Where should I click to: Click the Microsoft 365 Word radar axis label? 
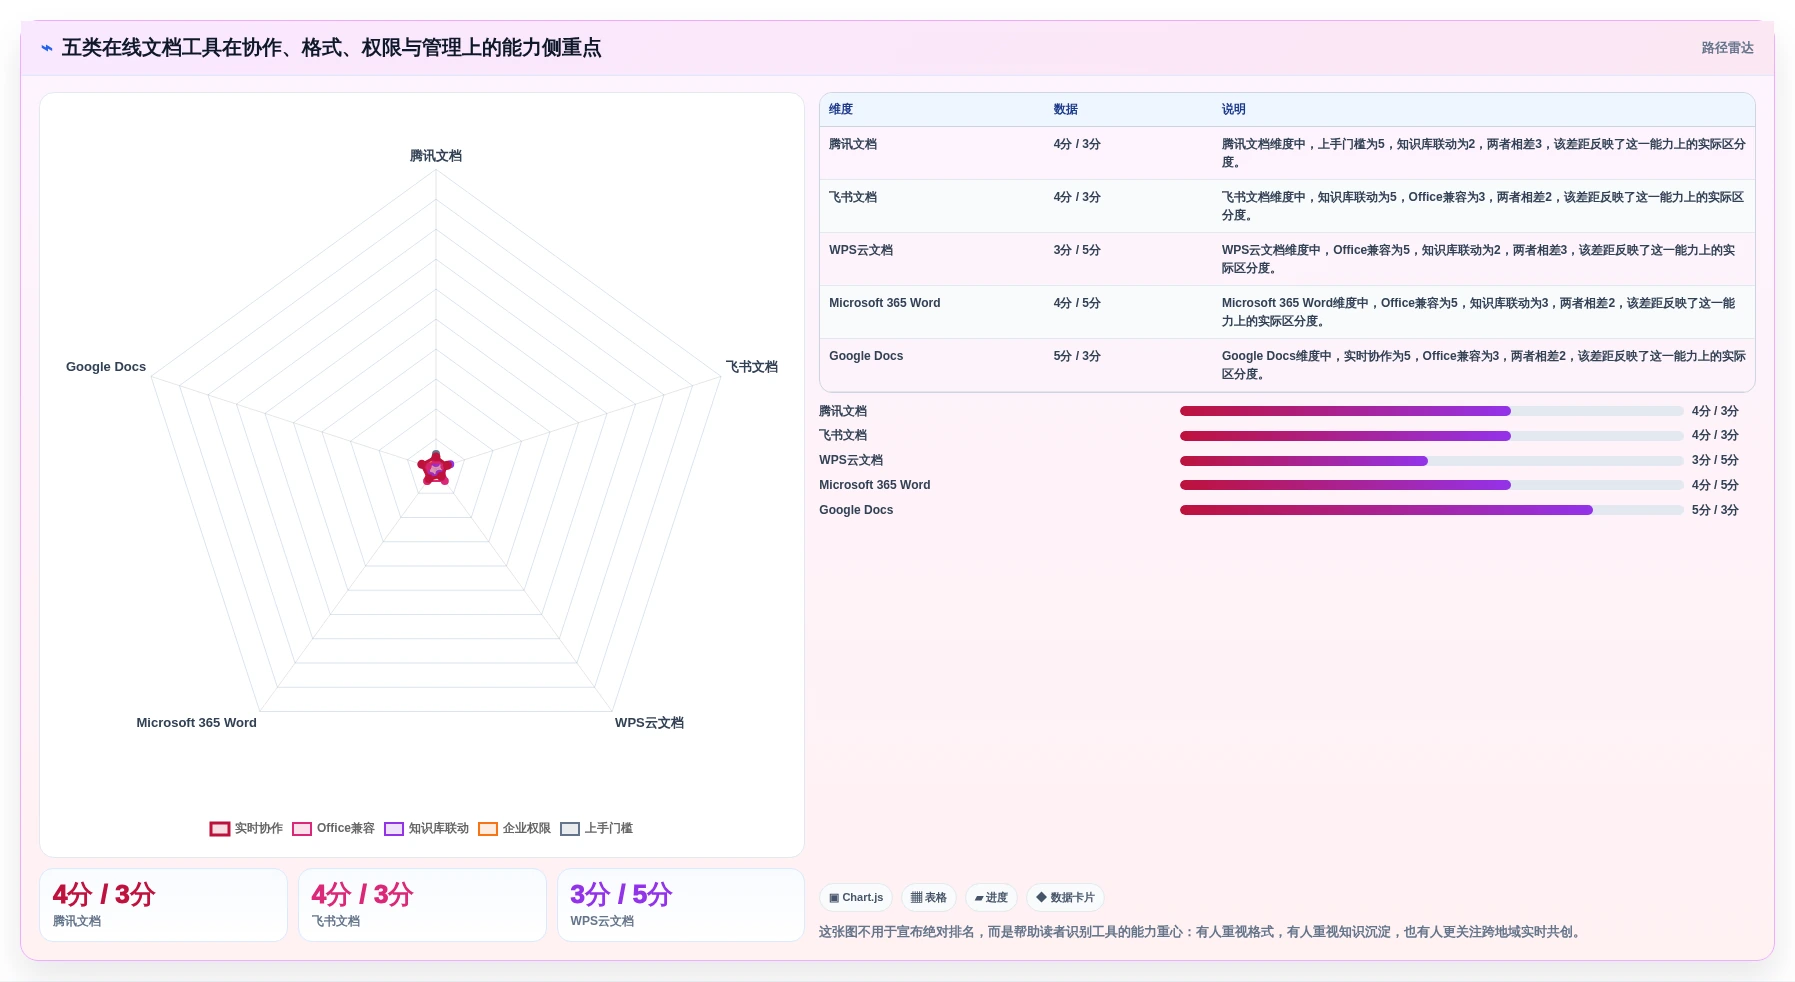point(197,723)
